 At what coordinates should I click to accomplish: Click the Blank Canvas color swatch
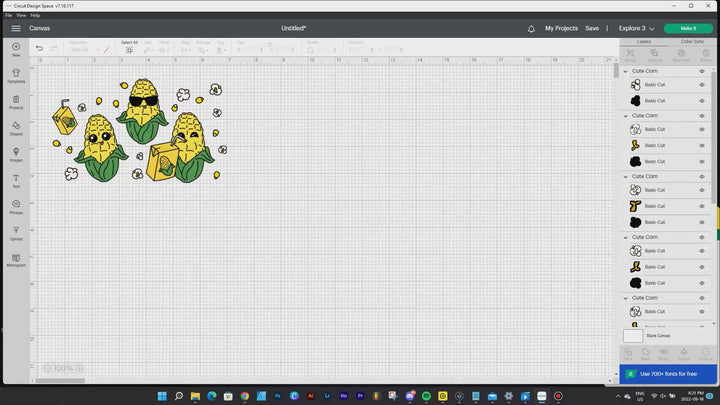coord(632,336)
